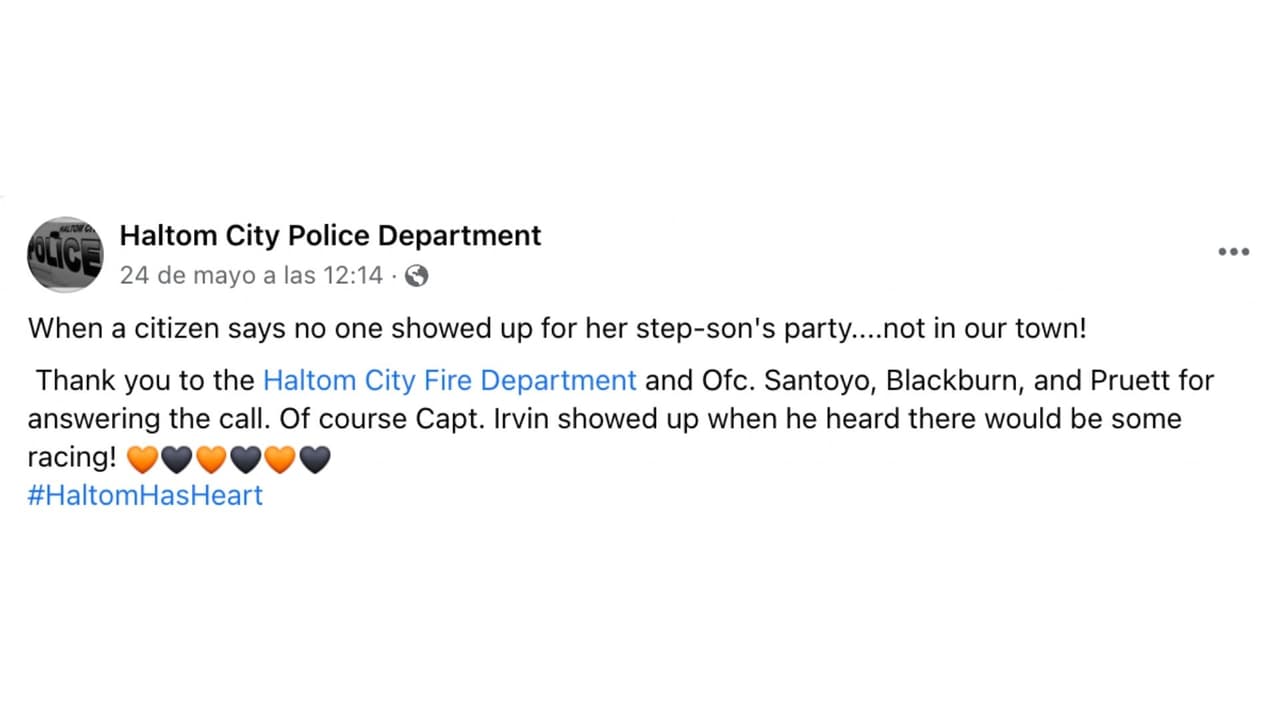
Task: Click the word racing! in the post
Action: (x=72, y=458)
